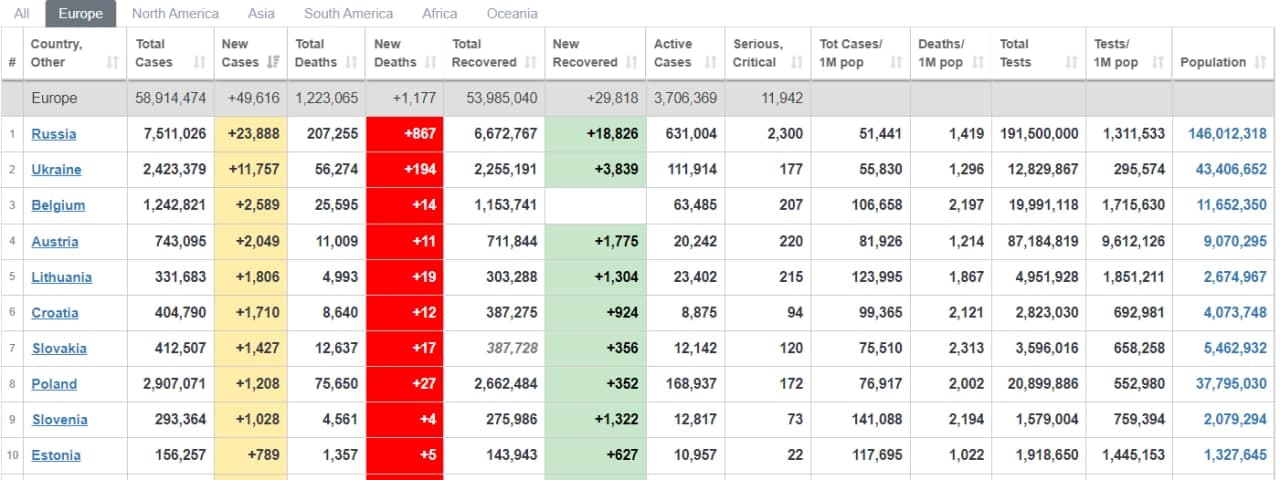Click New Recovered column sort icon
Image resolution: width=1280 pixels, height=480 pixels.
(632, 62)
